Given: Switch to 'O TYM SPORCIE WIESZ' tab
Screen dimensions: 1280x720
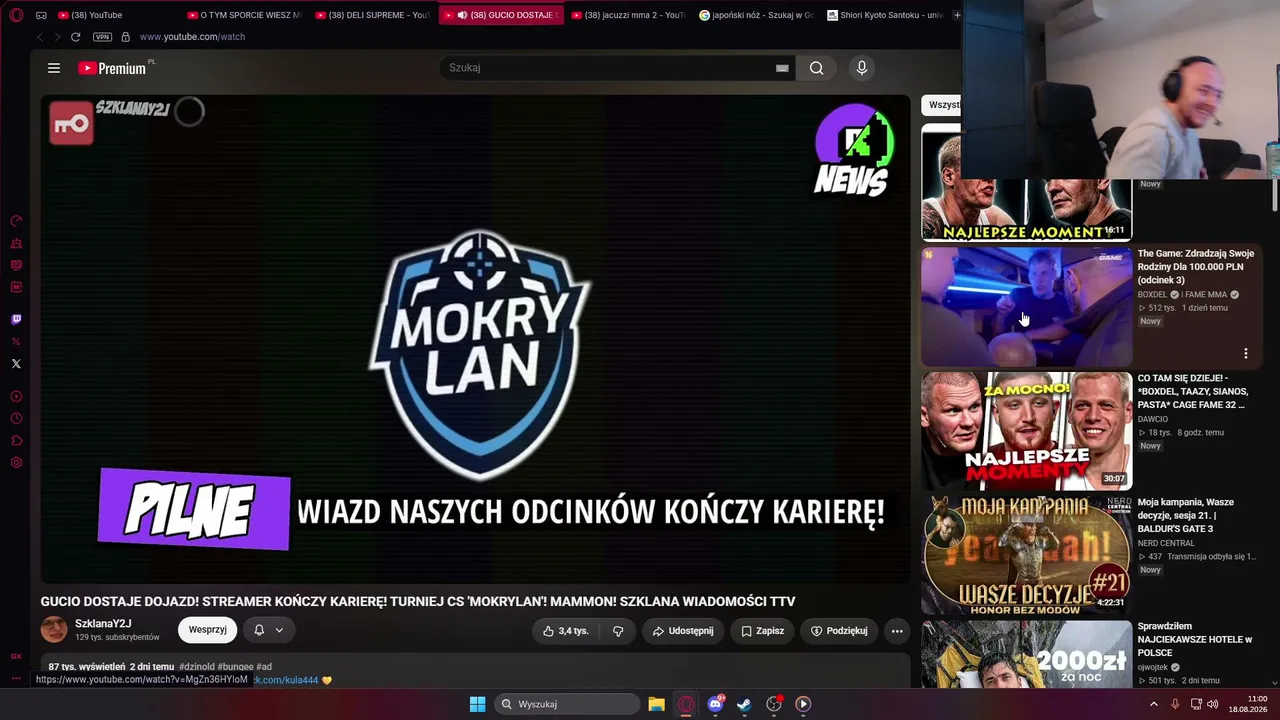Looking at the screenshot, I should (x=245, y=15).
